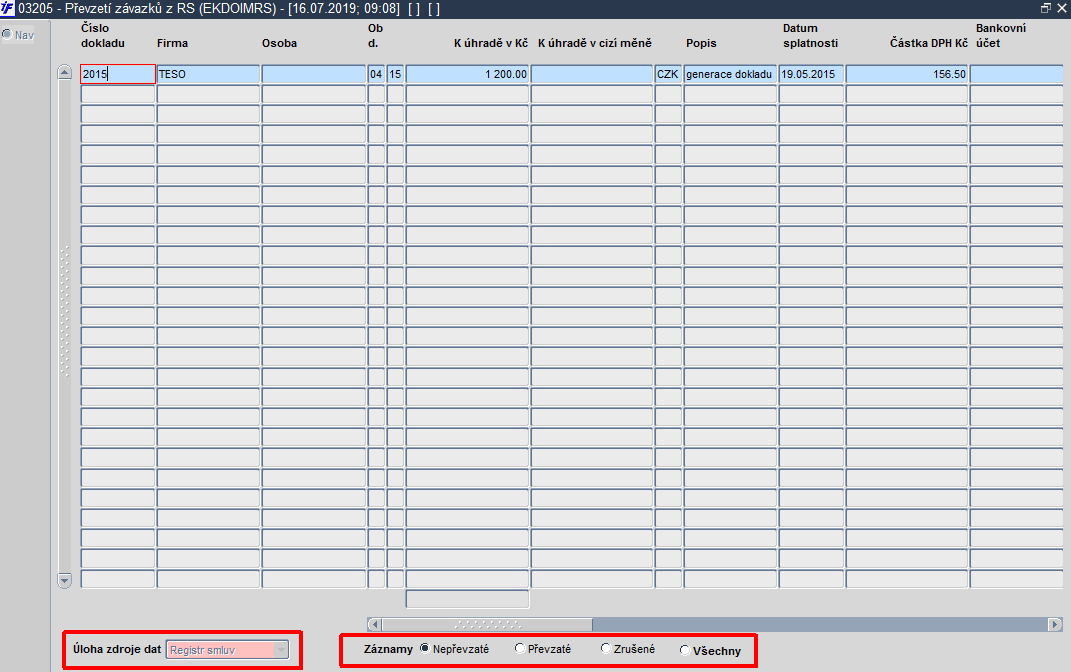1071x672 pixels.
Task: Click the Částka DPH Kč column header
Action: point(929,43)
